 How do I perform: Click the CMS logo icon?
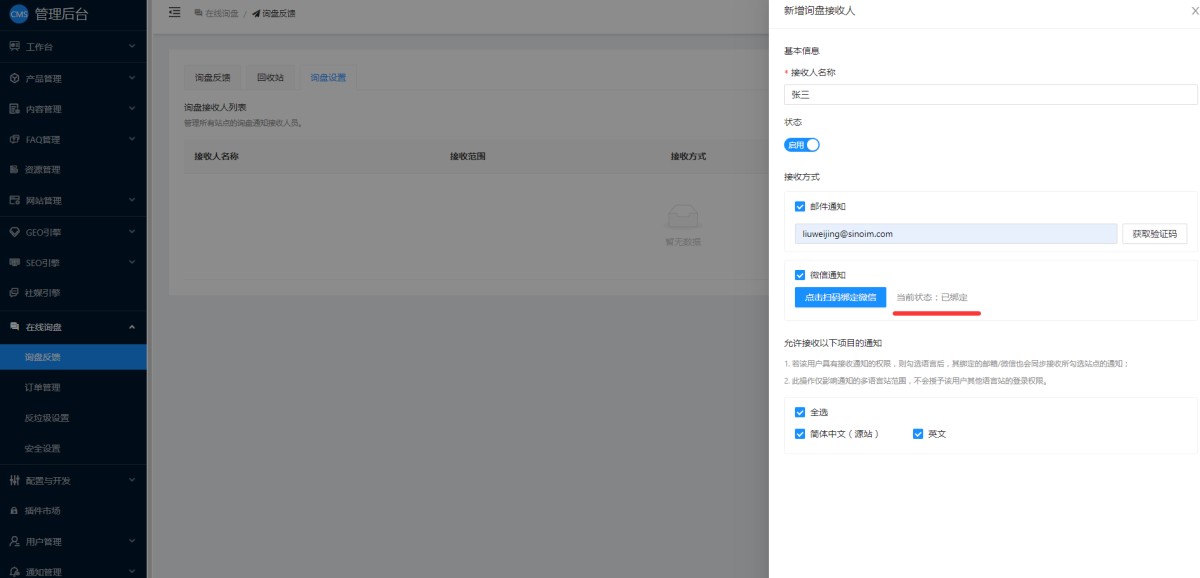(18, 13)
